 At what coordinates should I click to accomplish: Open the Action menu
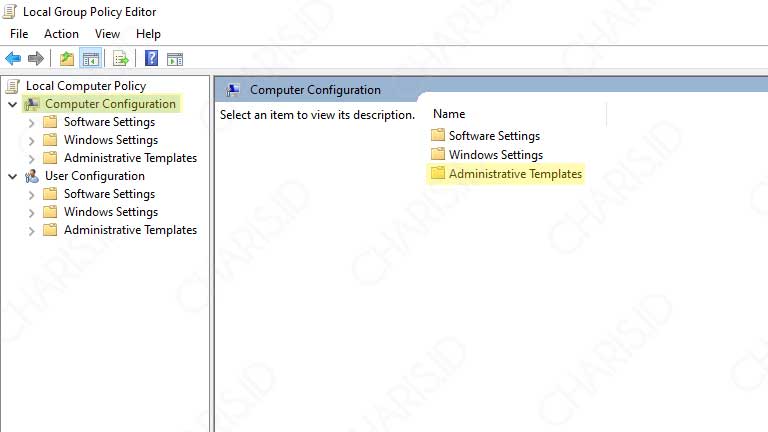click(x=61, y=34)
